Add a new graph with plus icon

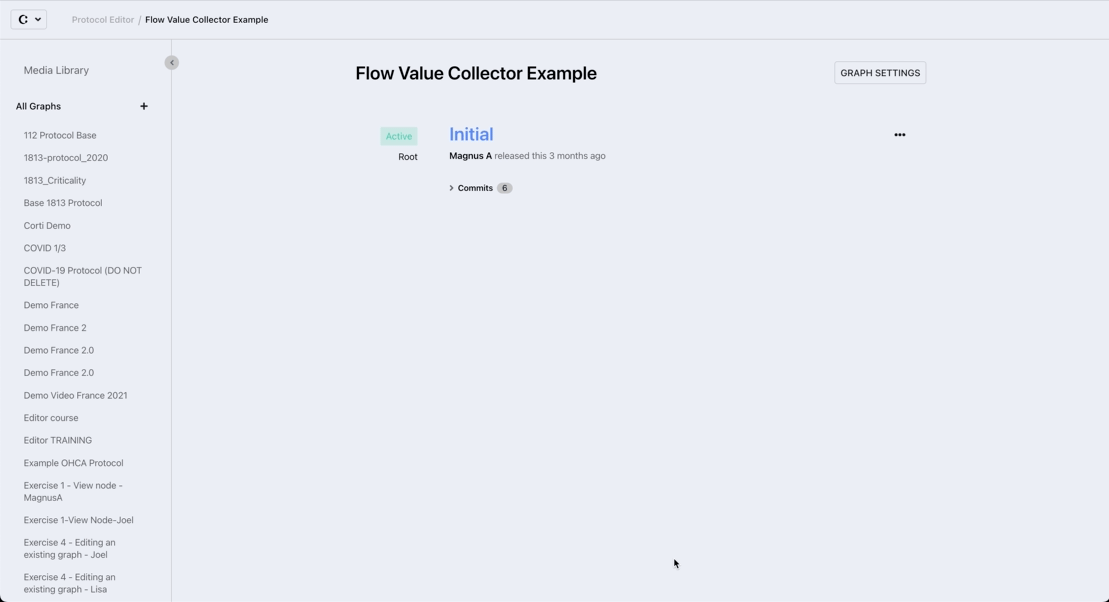pos(144,106)
